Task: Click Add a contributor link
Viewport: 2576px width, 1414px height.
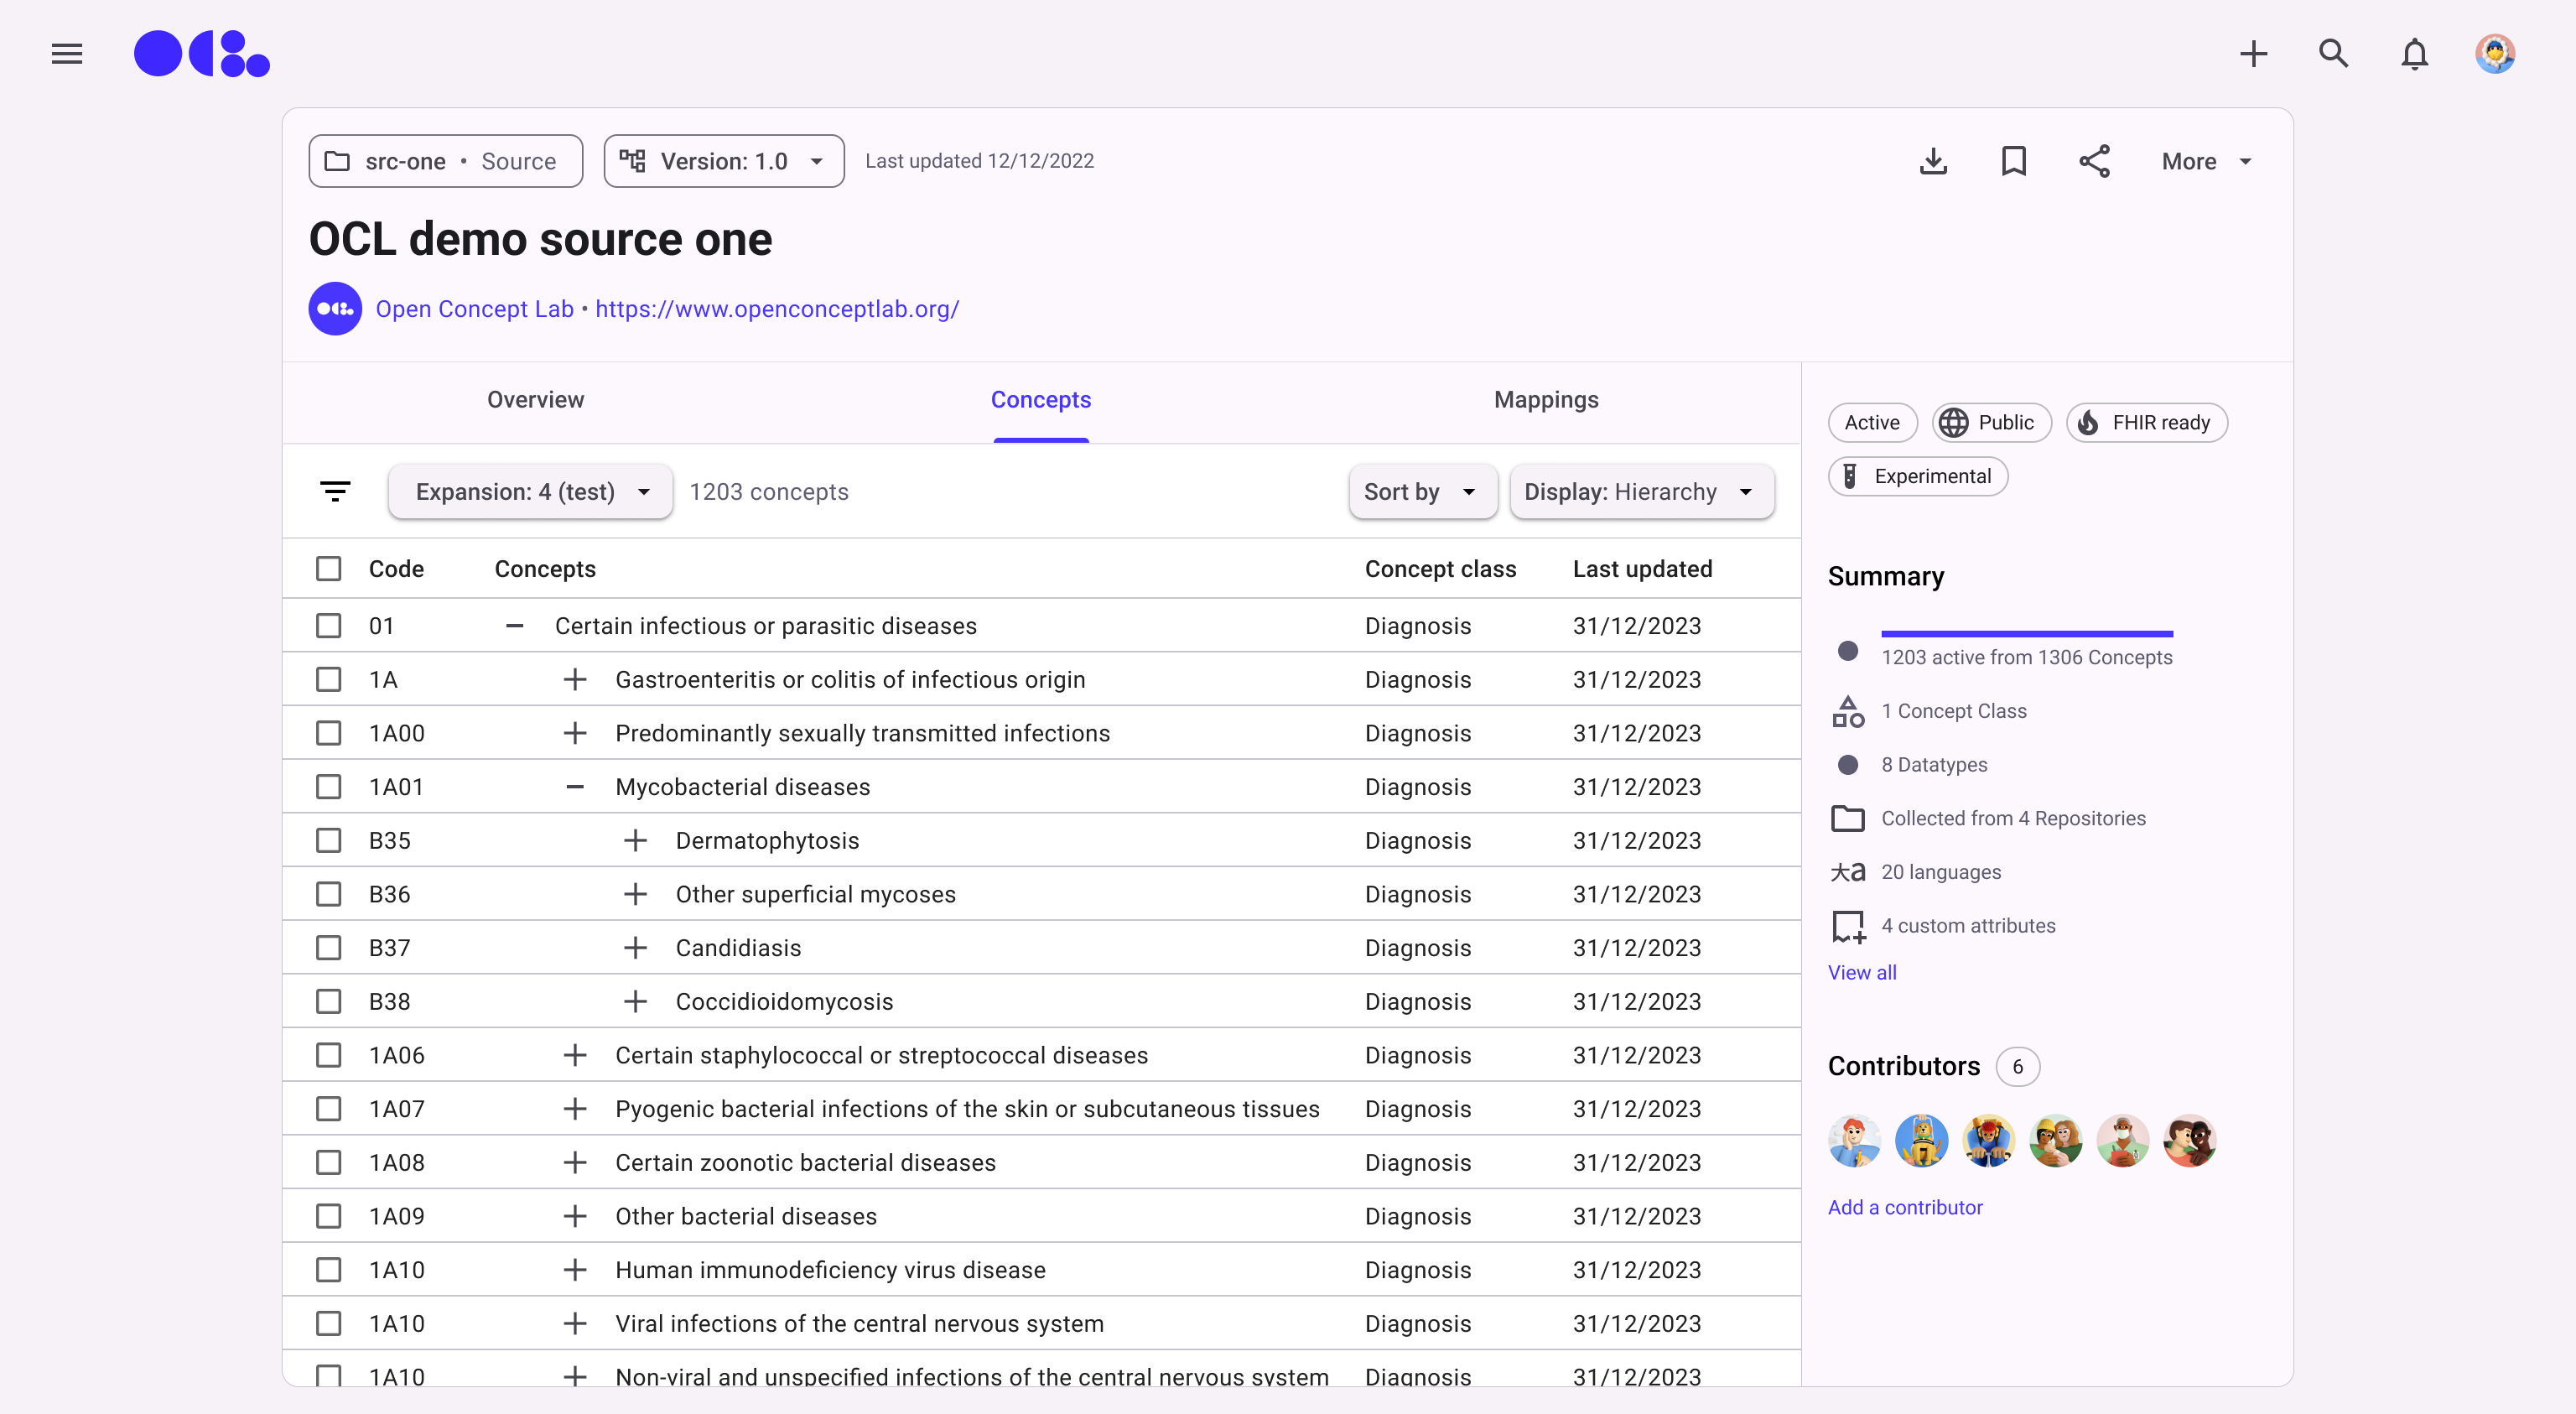Action: [1904, 1207]
